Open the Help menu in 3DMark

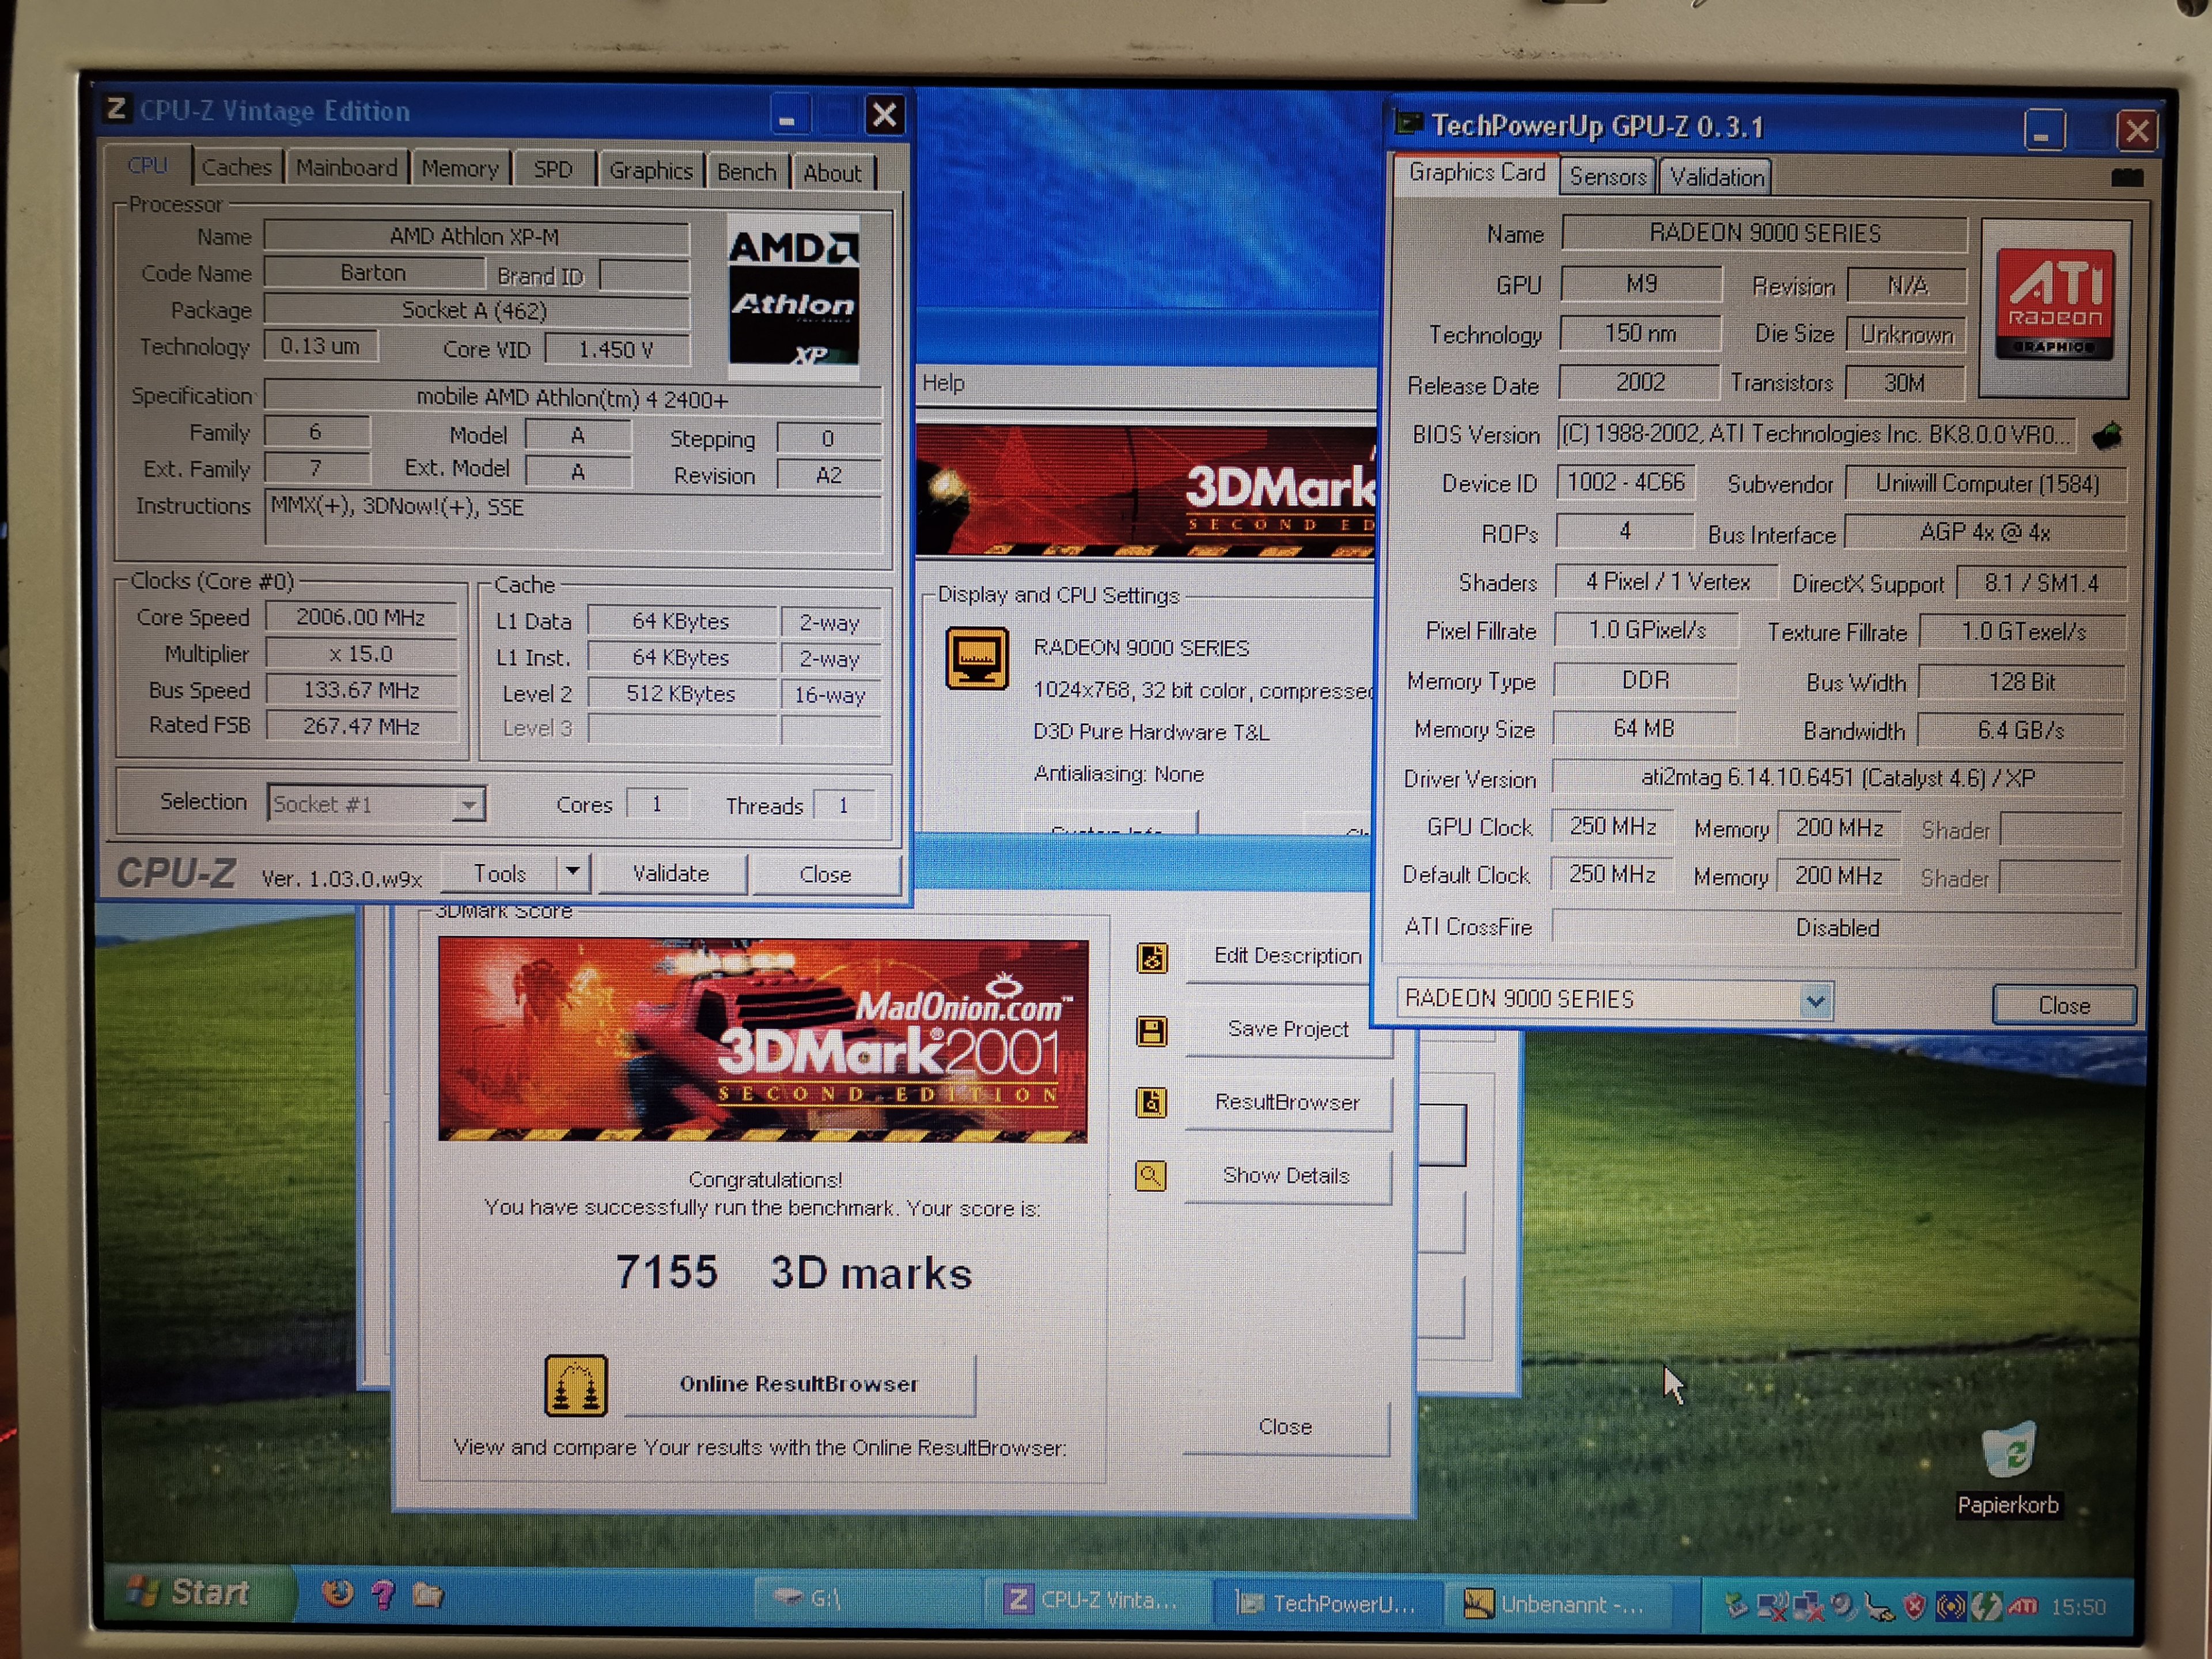tap(943, 383)
